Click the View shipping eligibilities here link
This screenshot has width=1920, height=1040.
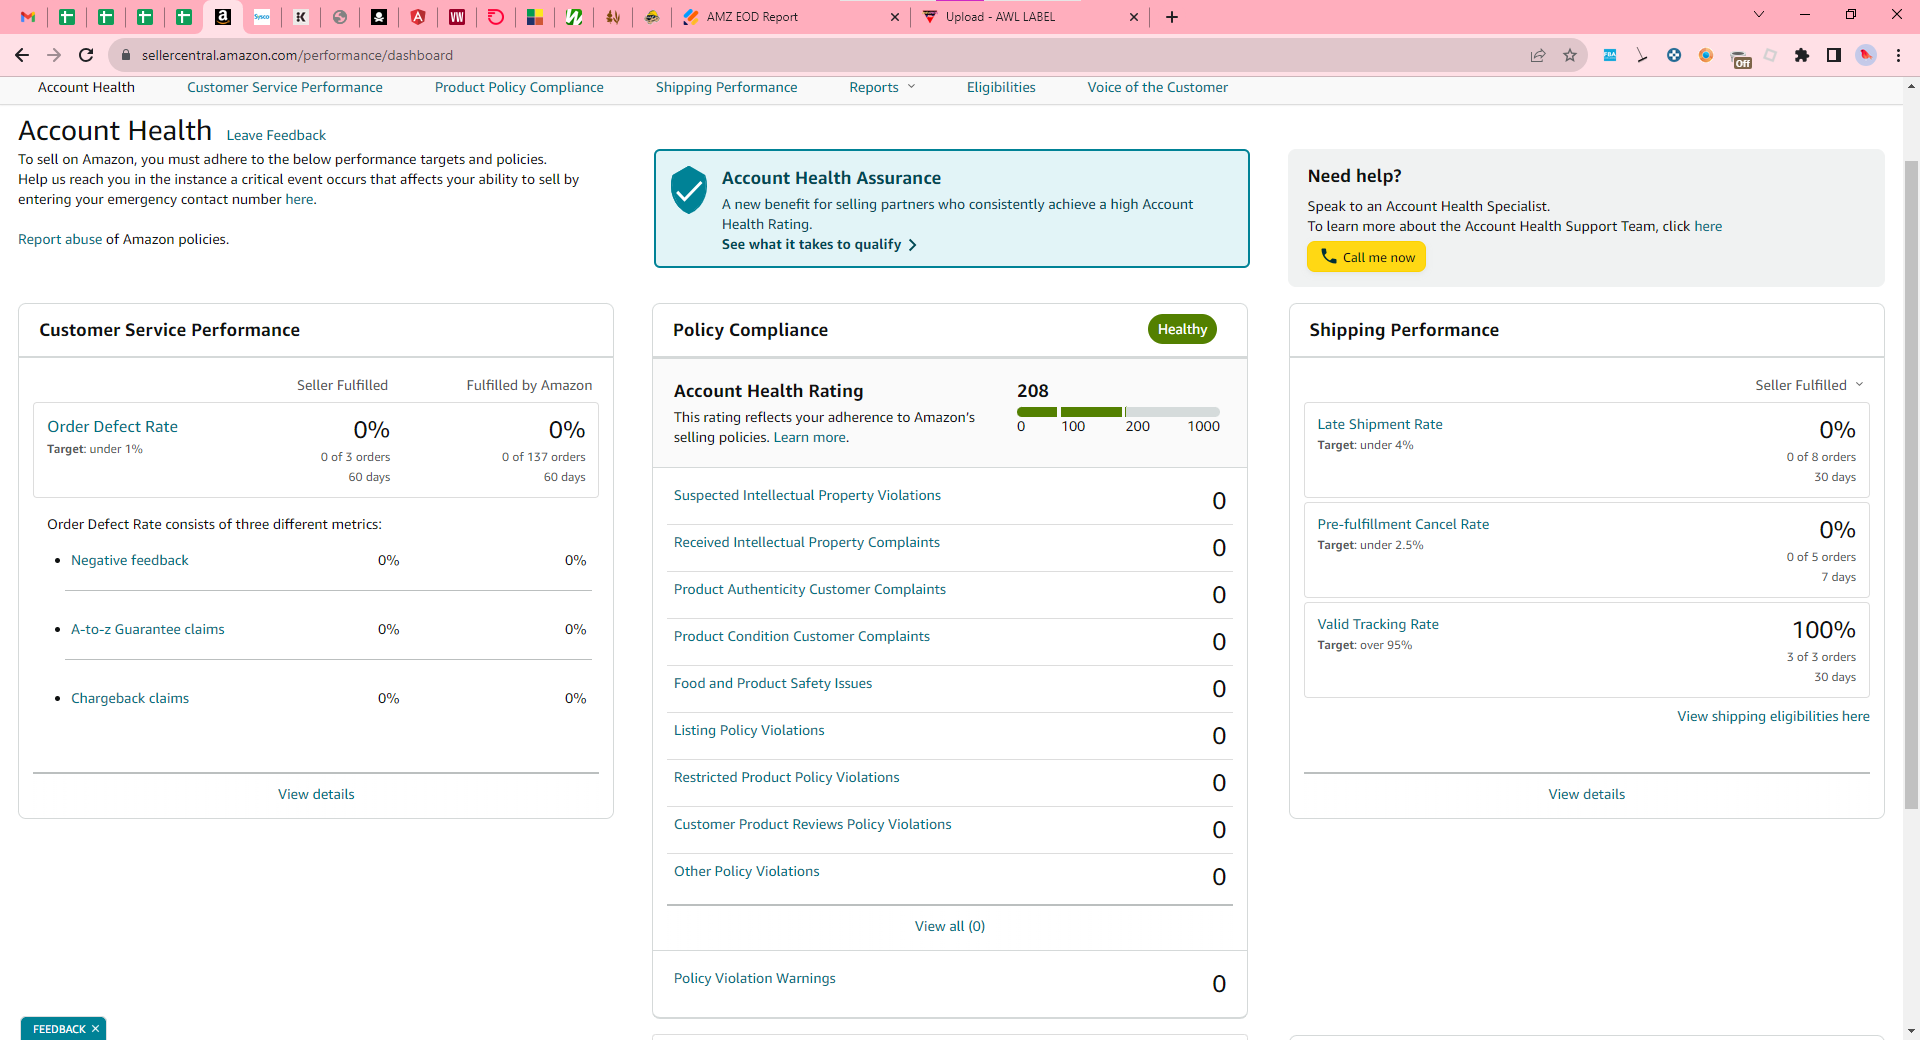pyautogui.click(x=1773, y=717)
